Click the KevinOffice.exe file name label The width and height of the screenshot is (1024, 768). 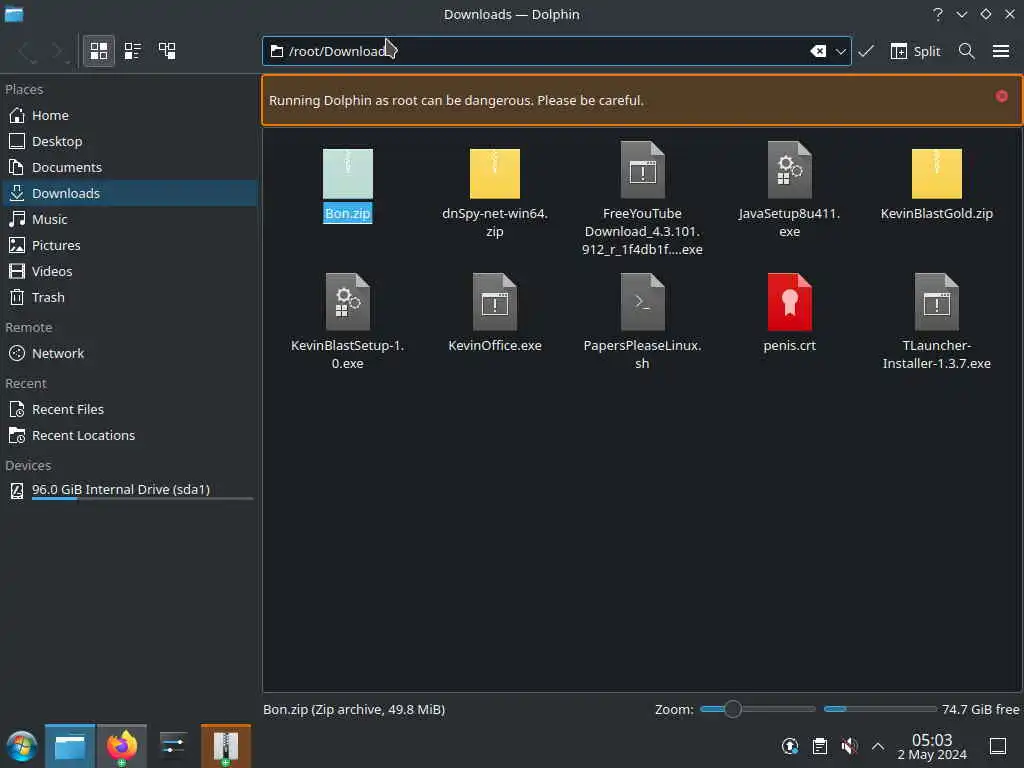pos(494,345)
